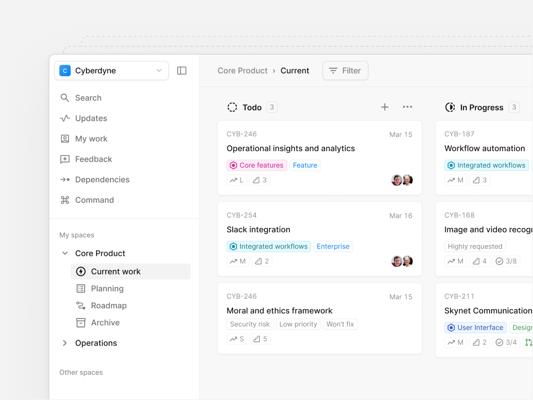Viewport: 533px width, 400px height.
Task: Open Todo column three-dot menu
Action: (x=407, y=107)
